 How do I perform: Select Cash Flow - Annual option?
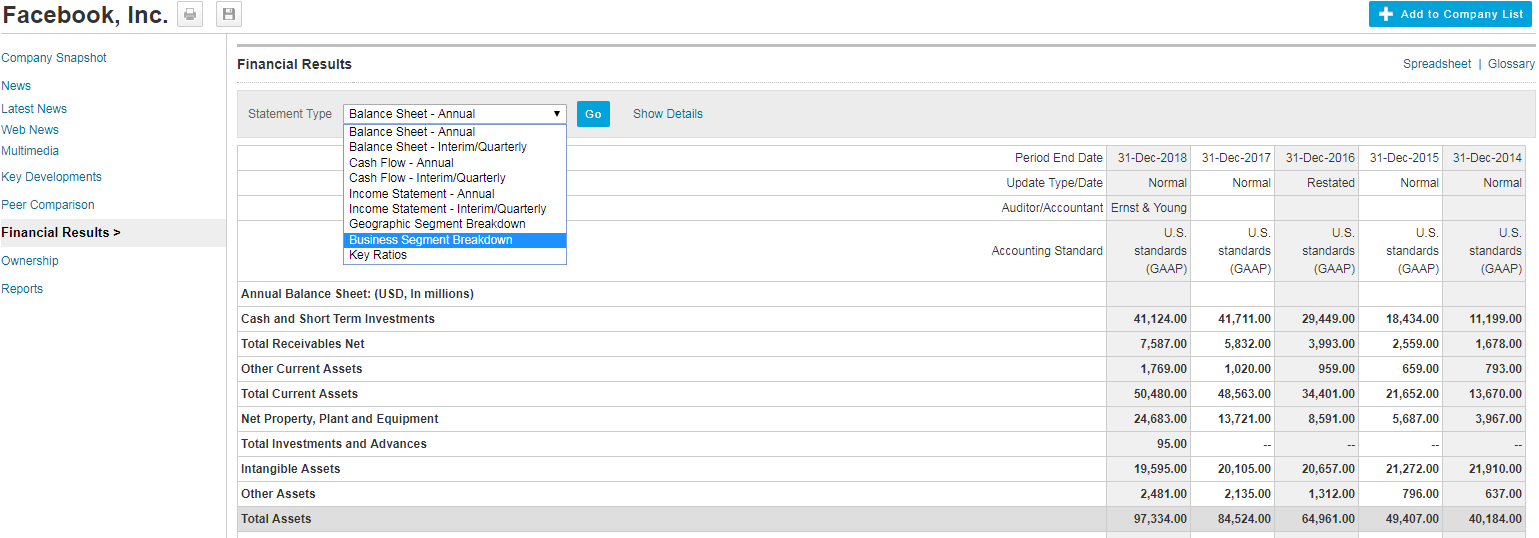click(401, 163)
